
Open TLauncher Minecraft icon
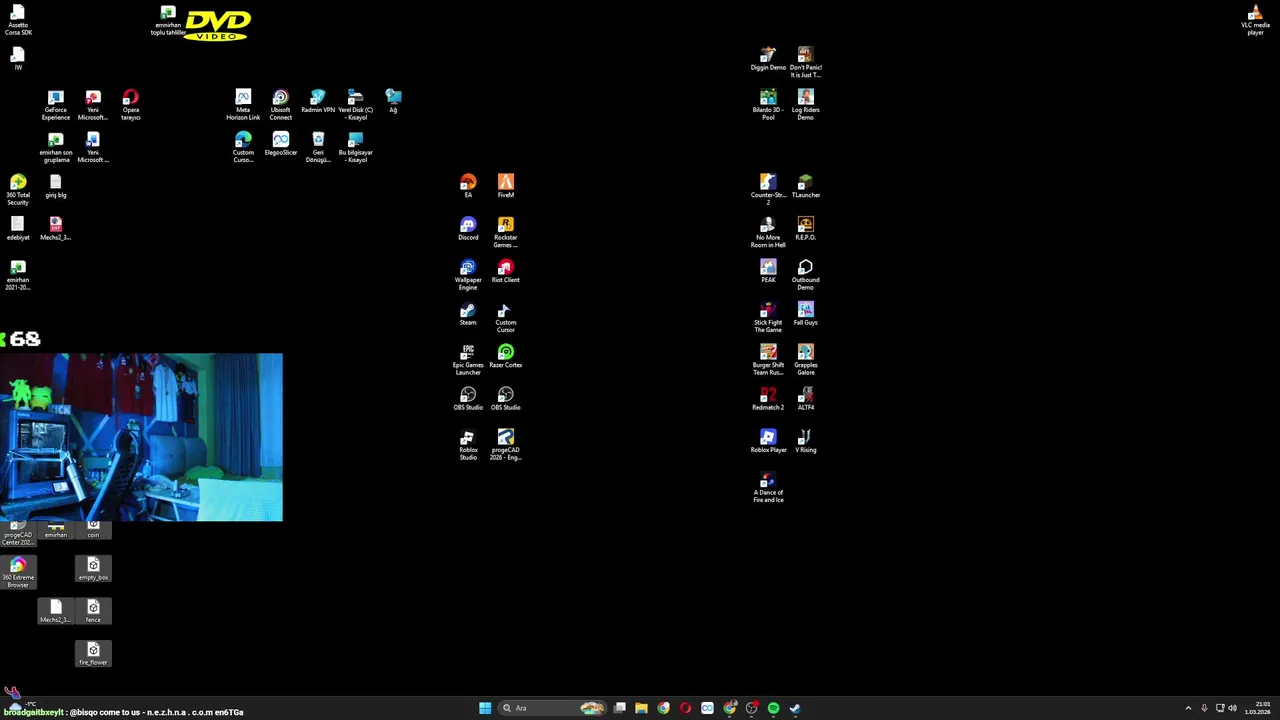point(806,187)
